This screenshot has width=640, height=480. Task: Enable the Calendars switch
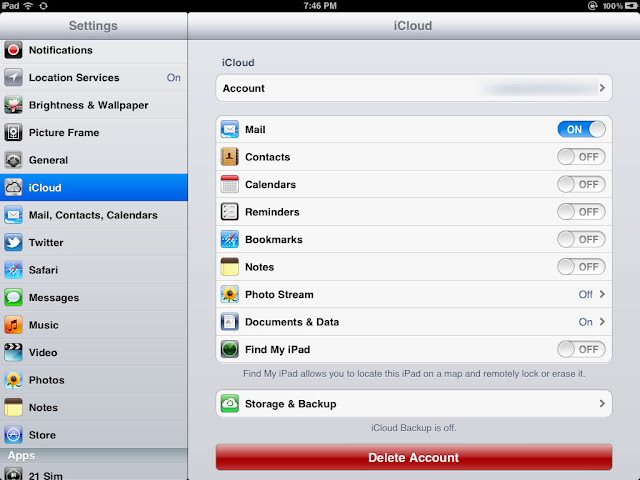581,184
